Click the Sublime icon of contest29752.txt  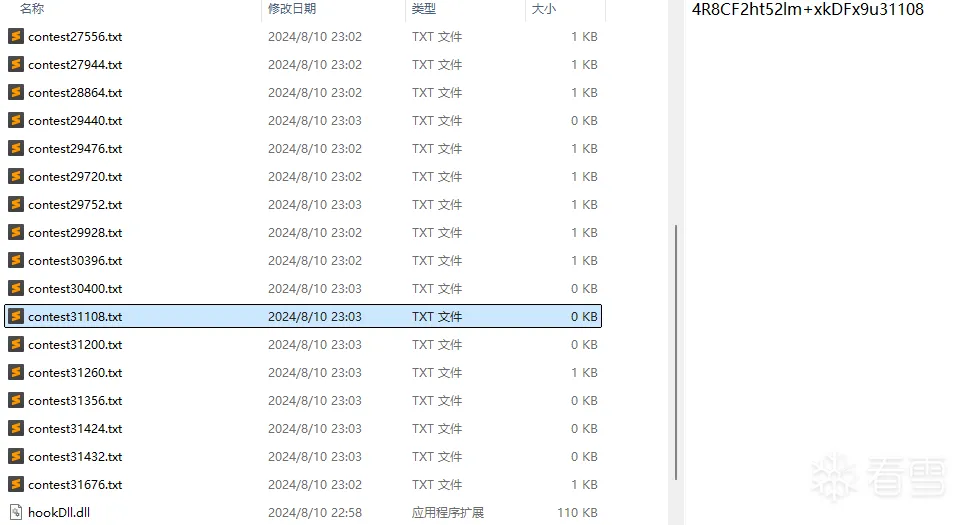(16, 204)
